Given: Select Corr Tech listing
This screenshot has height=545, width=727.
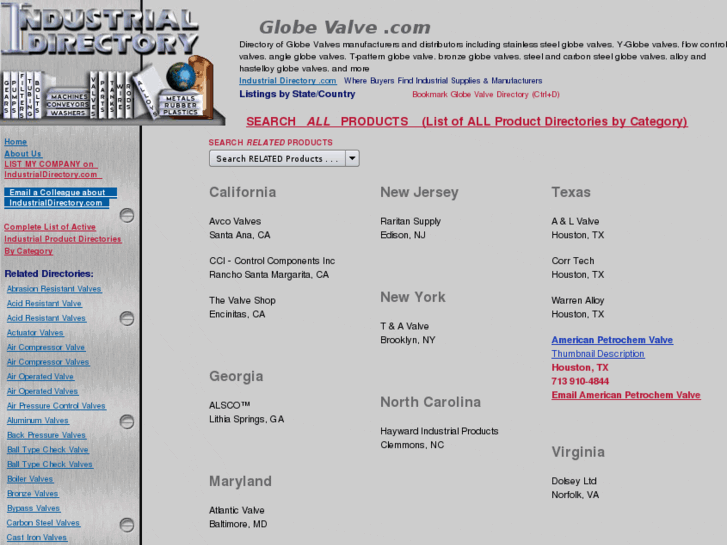Looking at the screenshot, I should click(573, 261).
